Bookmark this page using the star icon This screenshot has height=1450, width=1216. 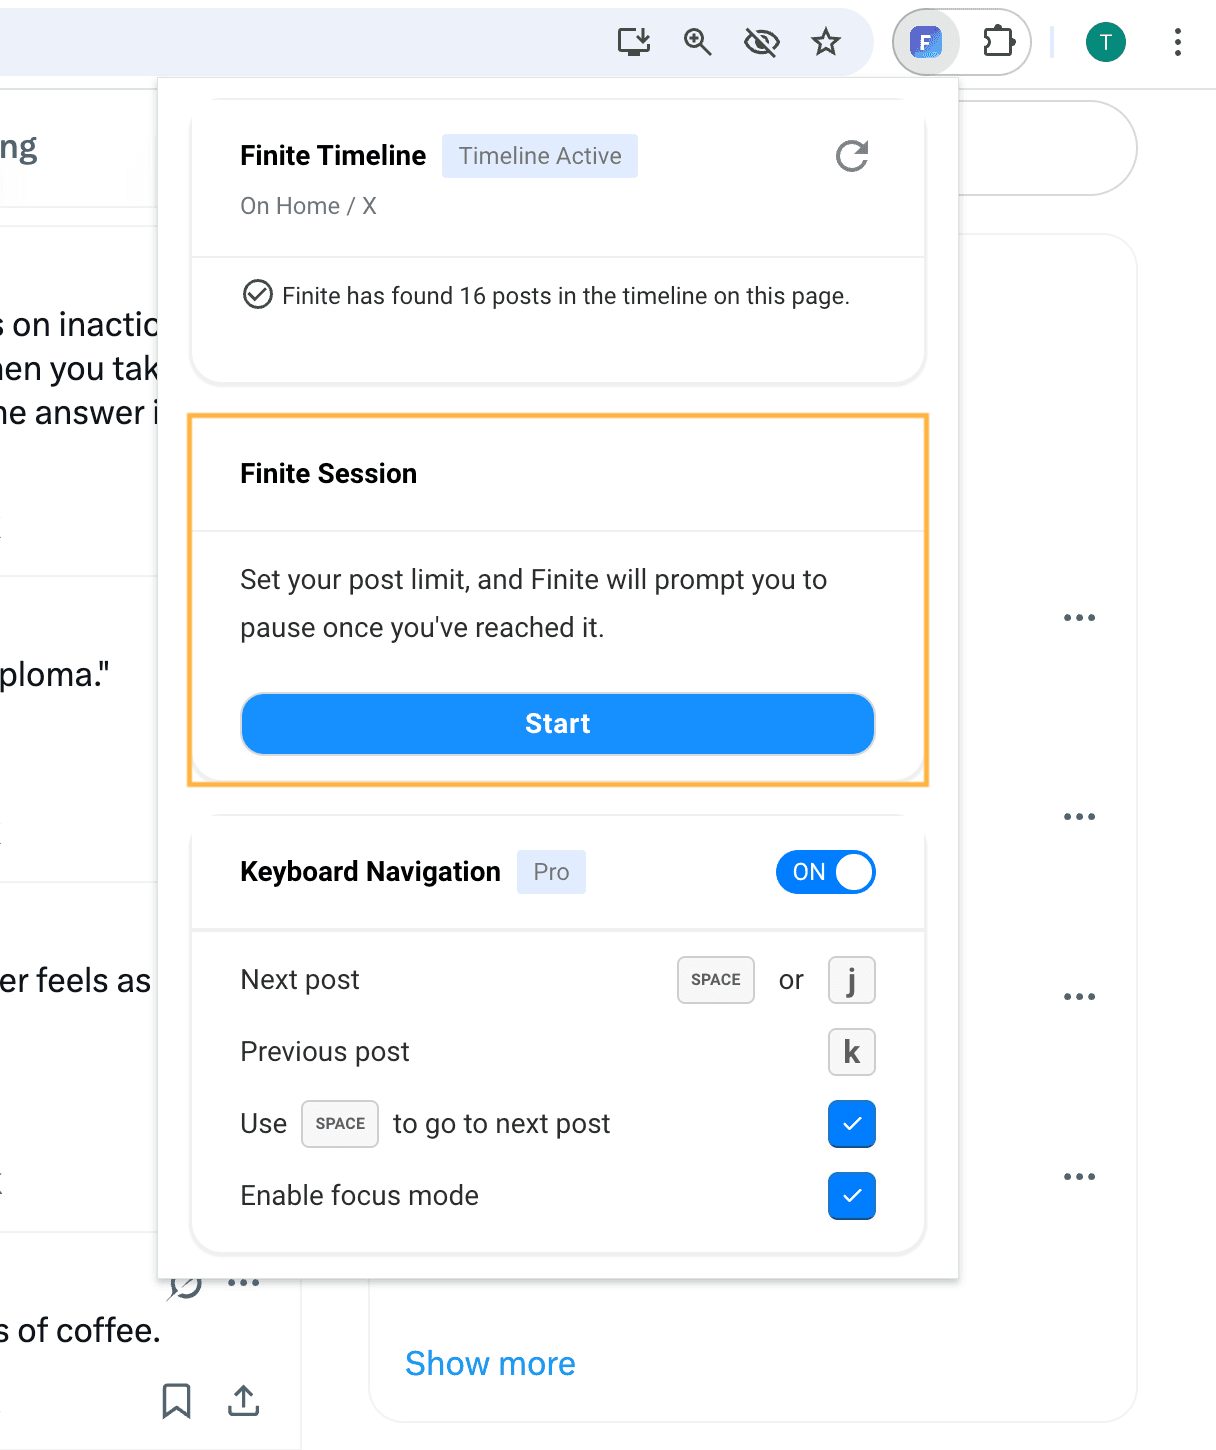pos(826,42)
